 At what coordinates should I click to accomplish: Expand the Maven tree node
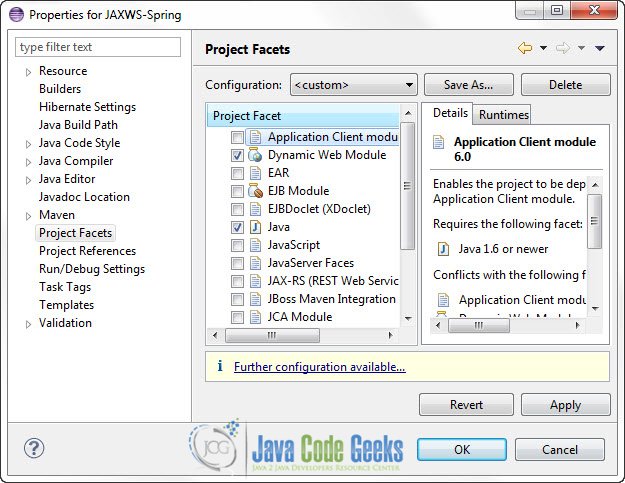click(x=28, y=216)
